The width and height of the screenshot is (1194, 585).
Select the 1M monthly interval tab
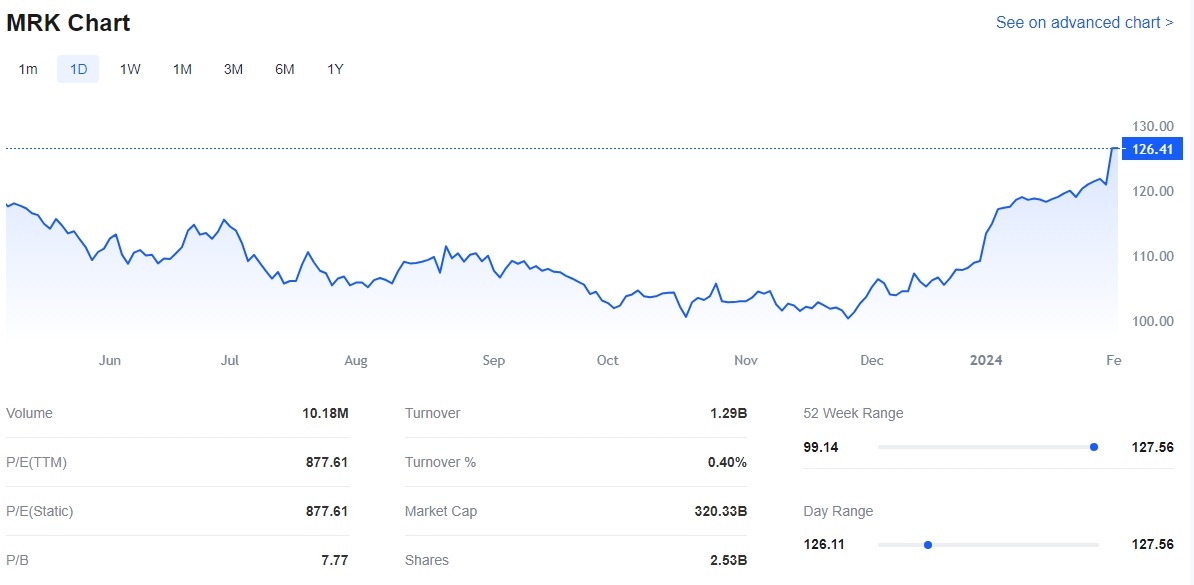coord(182,69)
